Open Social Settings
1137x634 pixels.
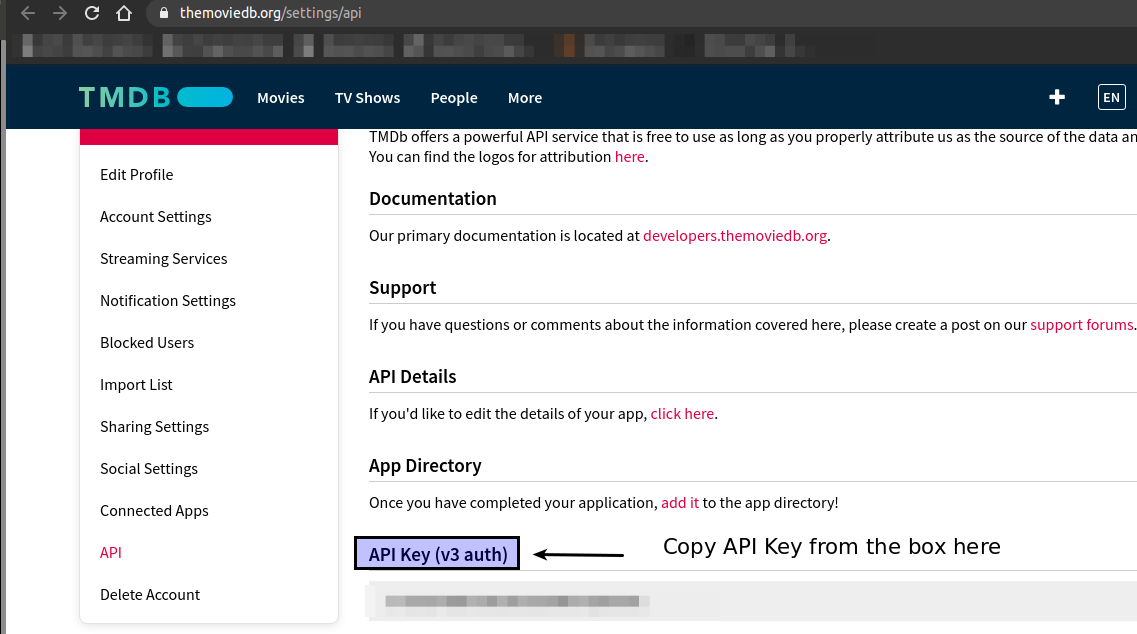[x=149, y=469]
